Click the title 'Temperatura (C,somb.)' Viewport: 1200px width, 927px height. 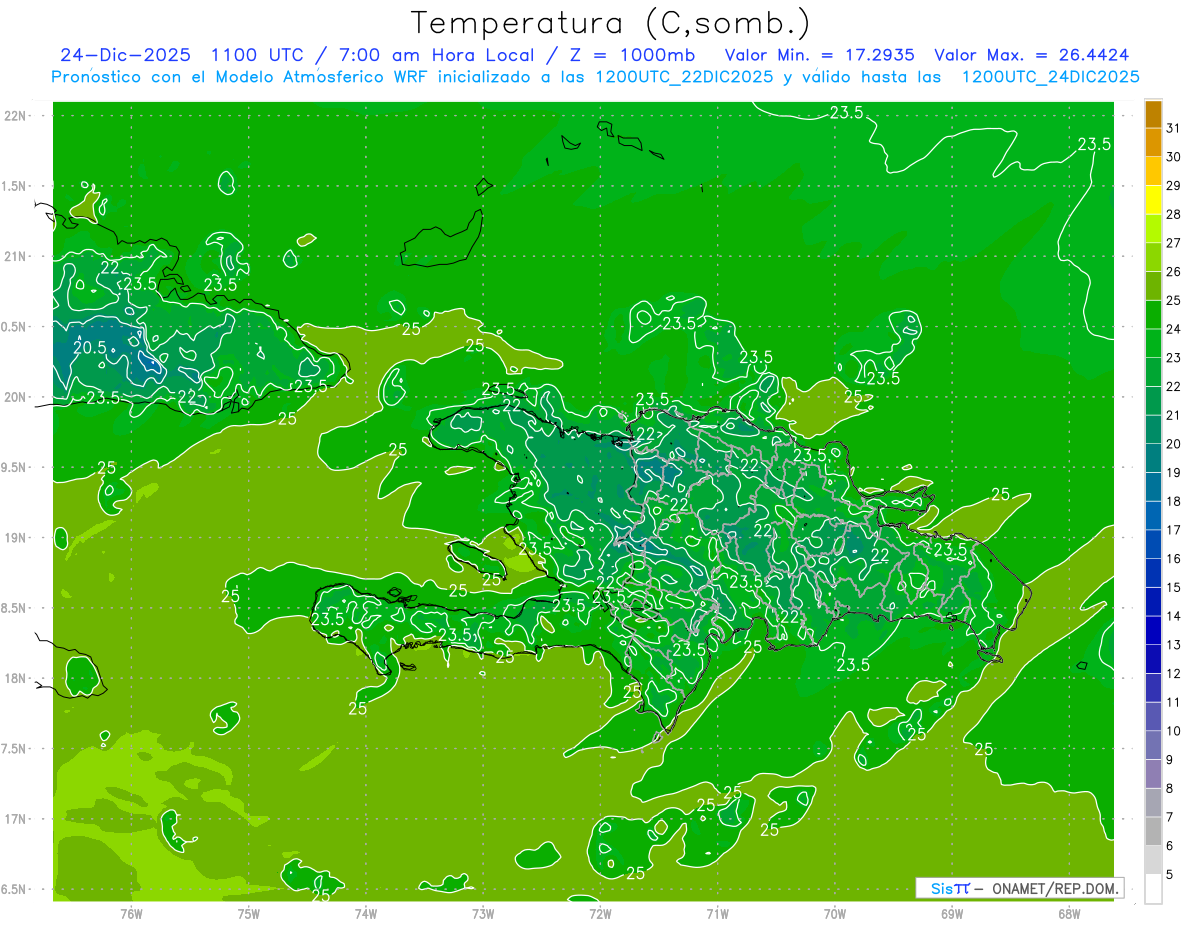click(x=611, y=23)
